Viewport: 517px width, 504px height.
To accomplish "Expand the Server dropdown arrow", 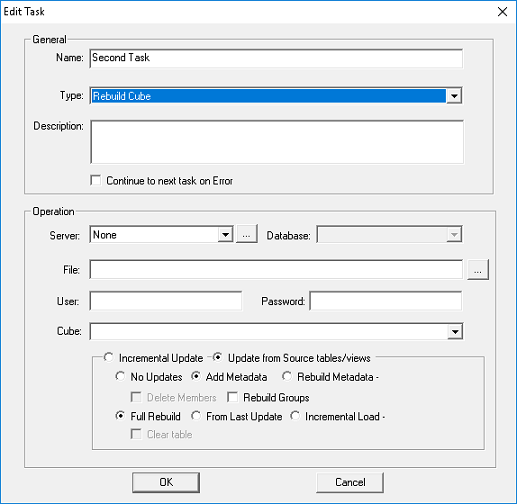I will tap(225, 235).
